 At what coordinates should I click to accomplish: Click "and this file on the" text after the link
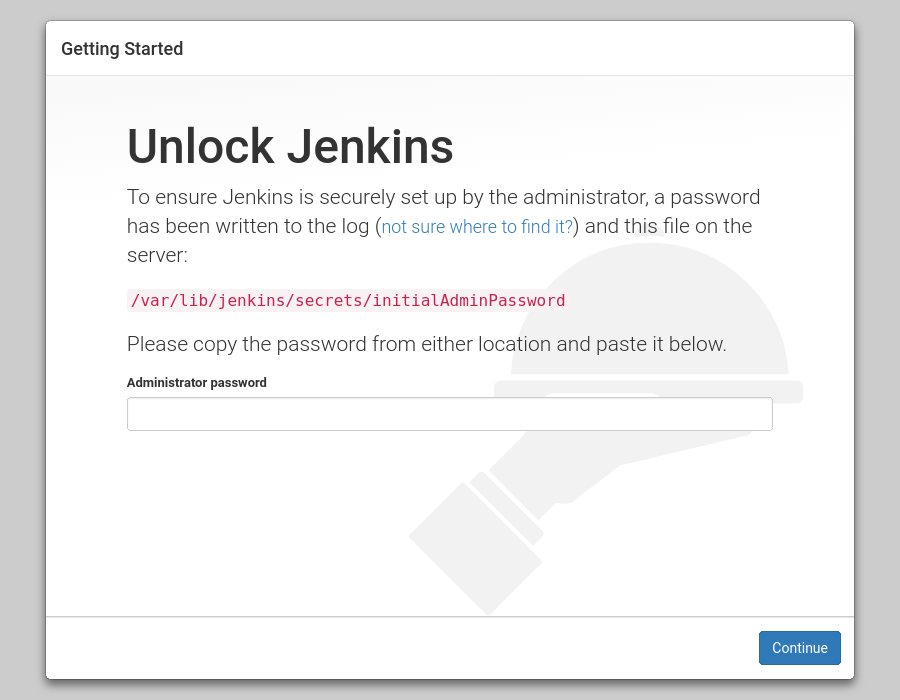(668, 226)
